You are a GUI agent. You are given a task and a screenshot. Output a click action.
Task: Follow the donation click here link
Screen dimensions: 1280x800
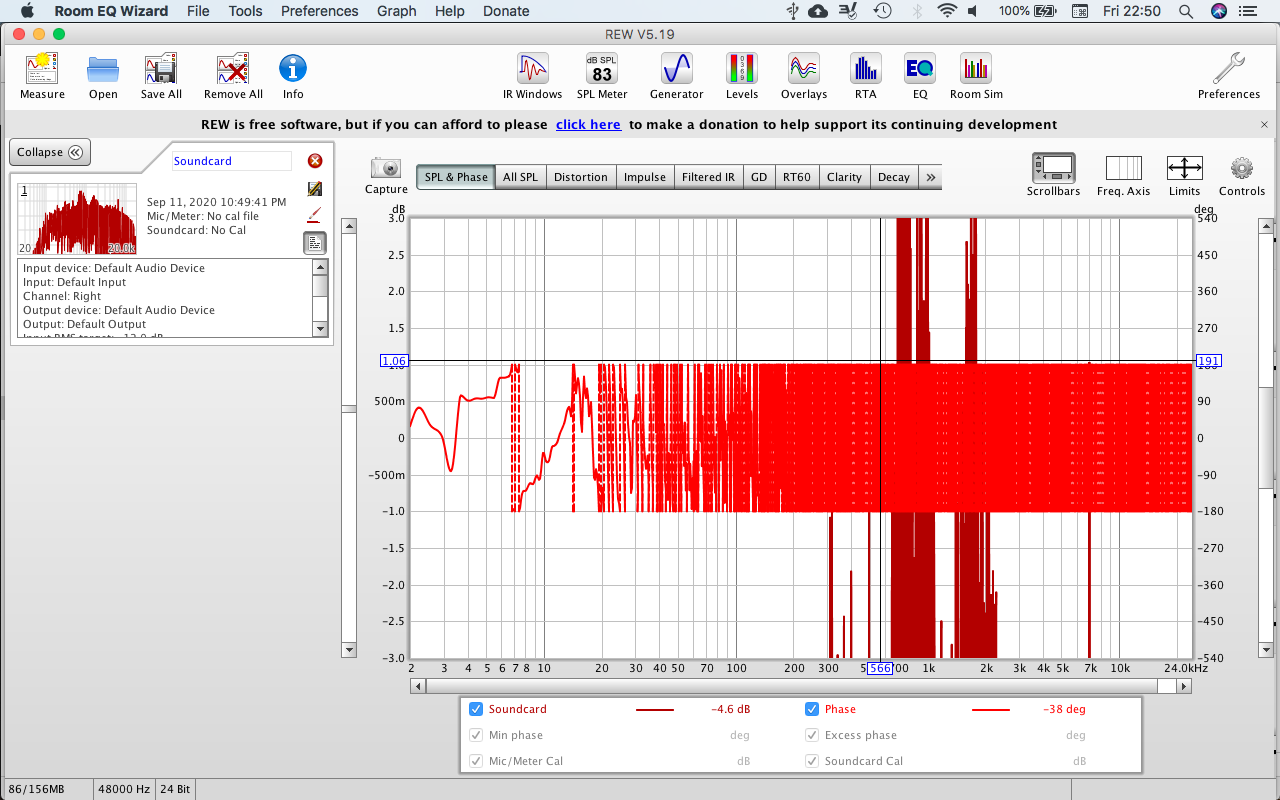pyautogui.click(x=588, y=125)
